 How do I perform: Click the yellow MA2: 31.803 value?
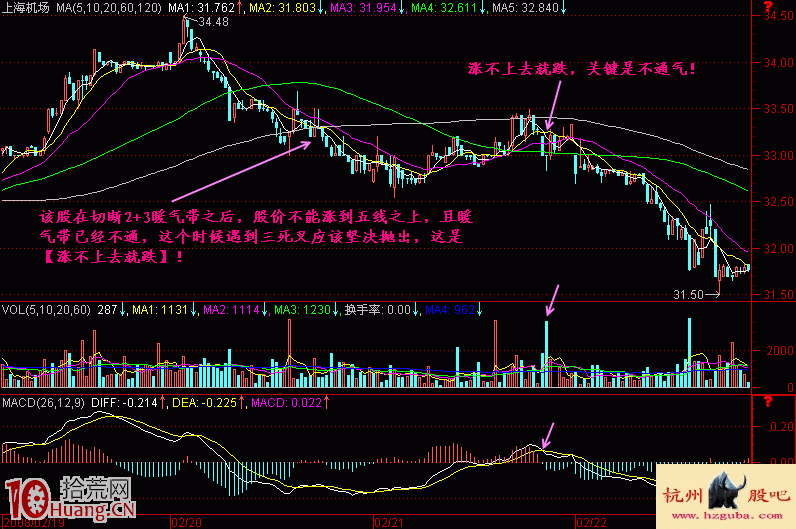tap(282, 8)
